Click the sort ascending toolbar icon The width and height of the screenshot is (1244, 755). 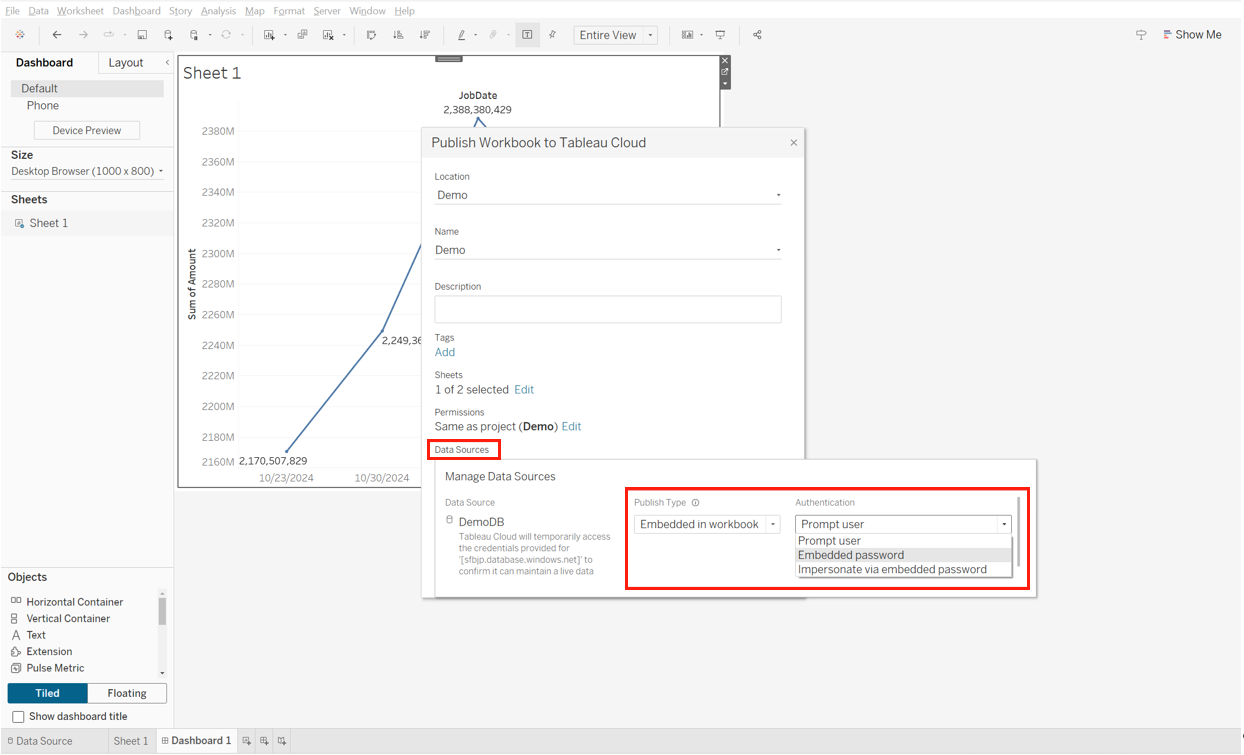click(399, 34)
